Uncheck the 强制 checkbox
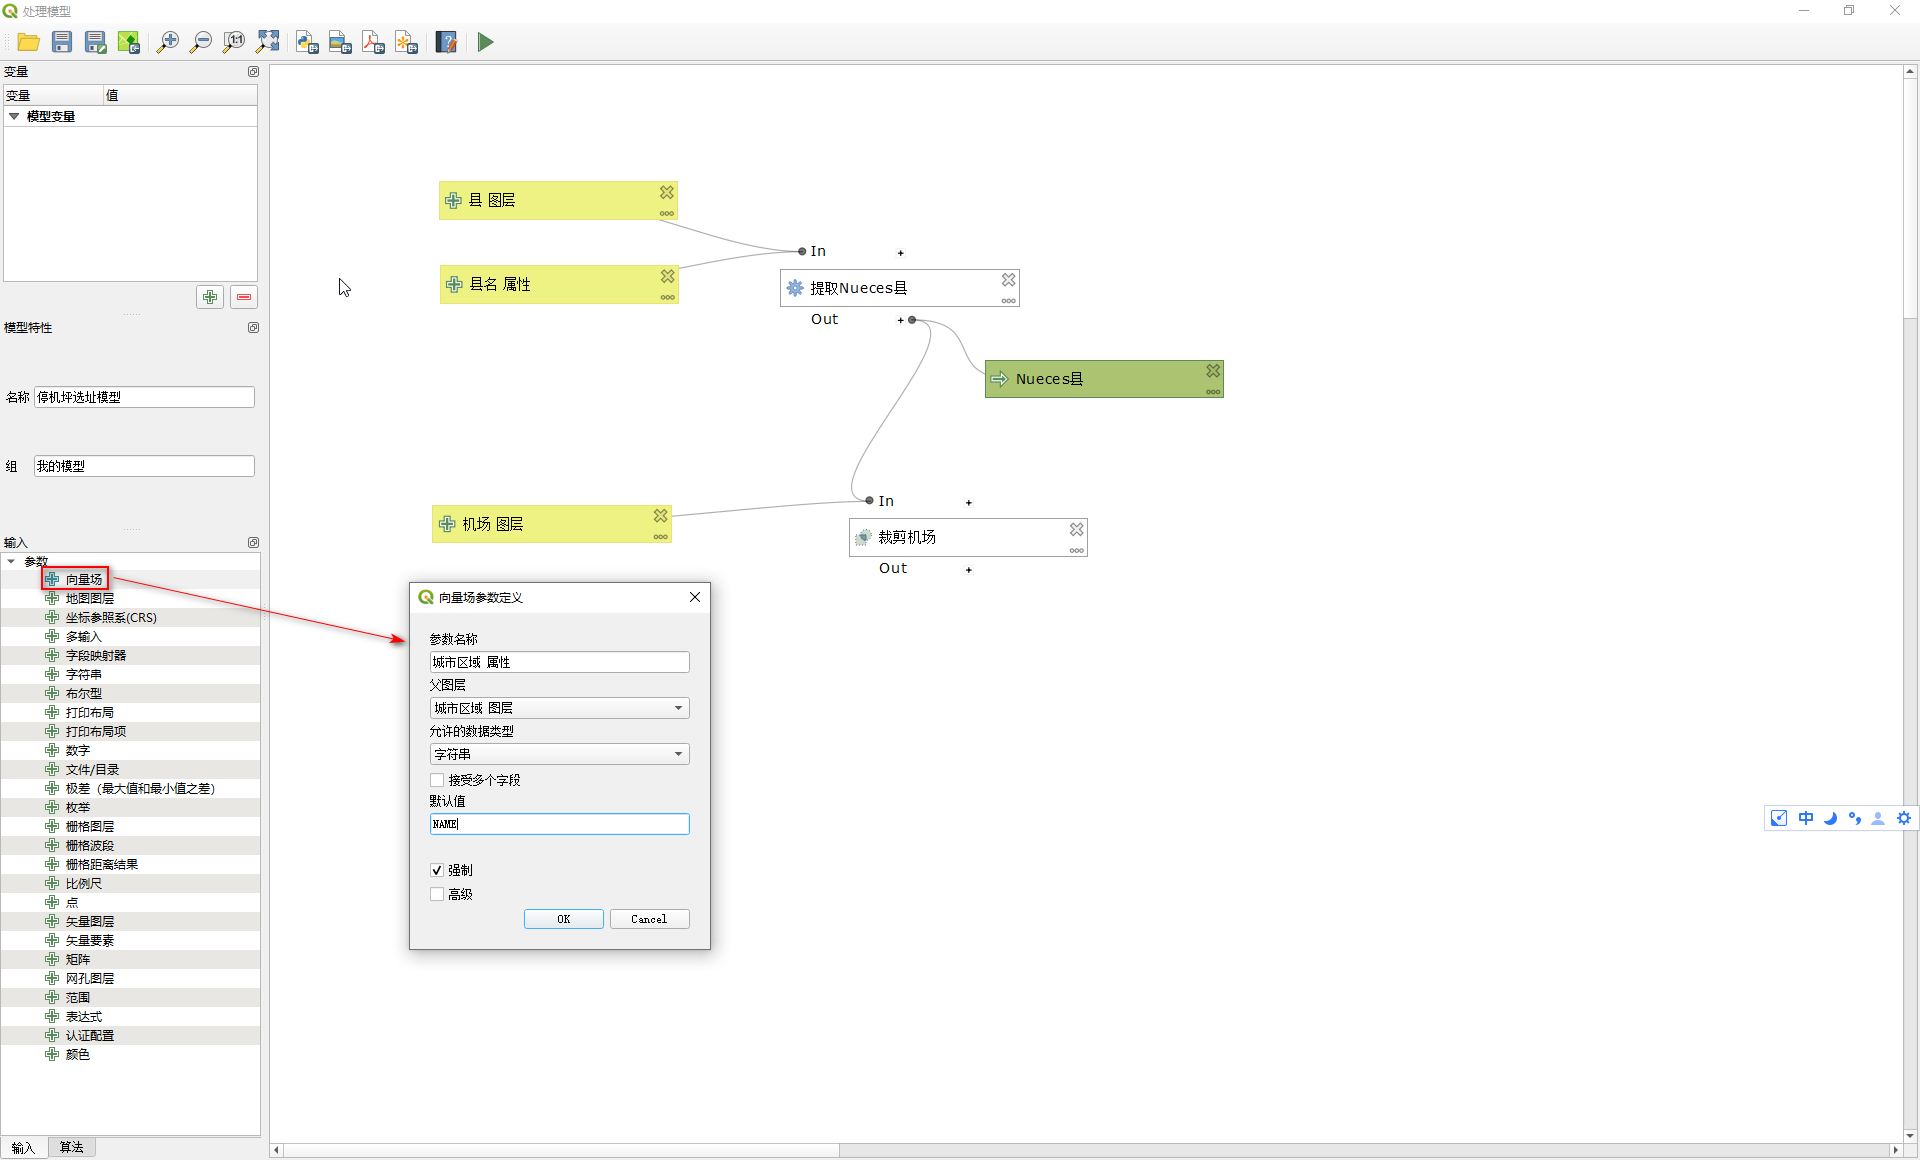This screenshot has height=1160, width=1920. [437, 870]
